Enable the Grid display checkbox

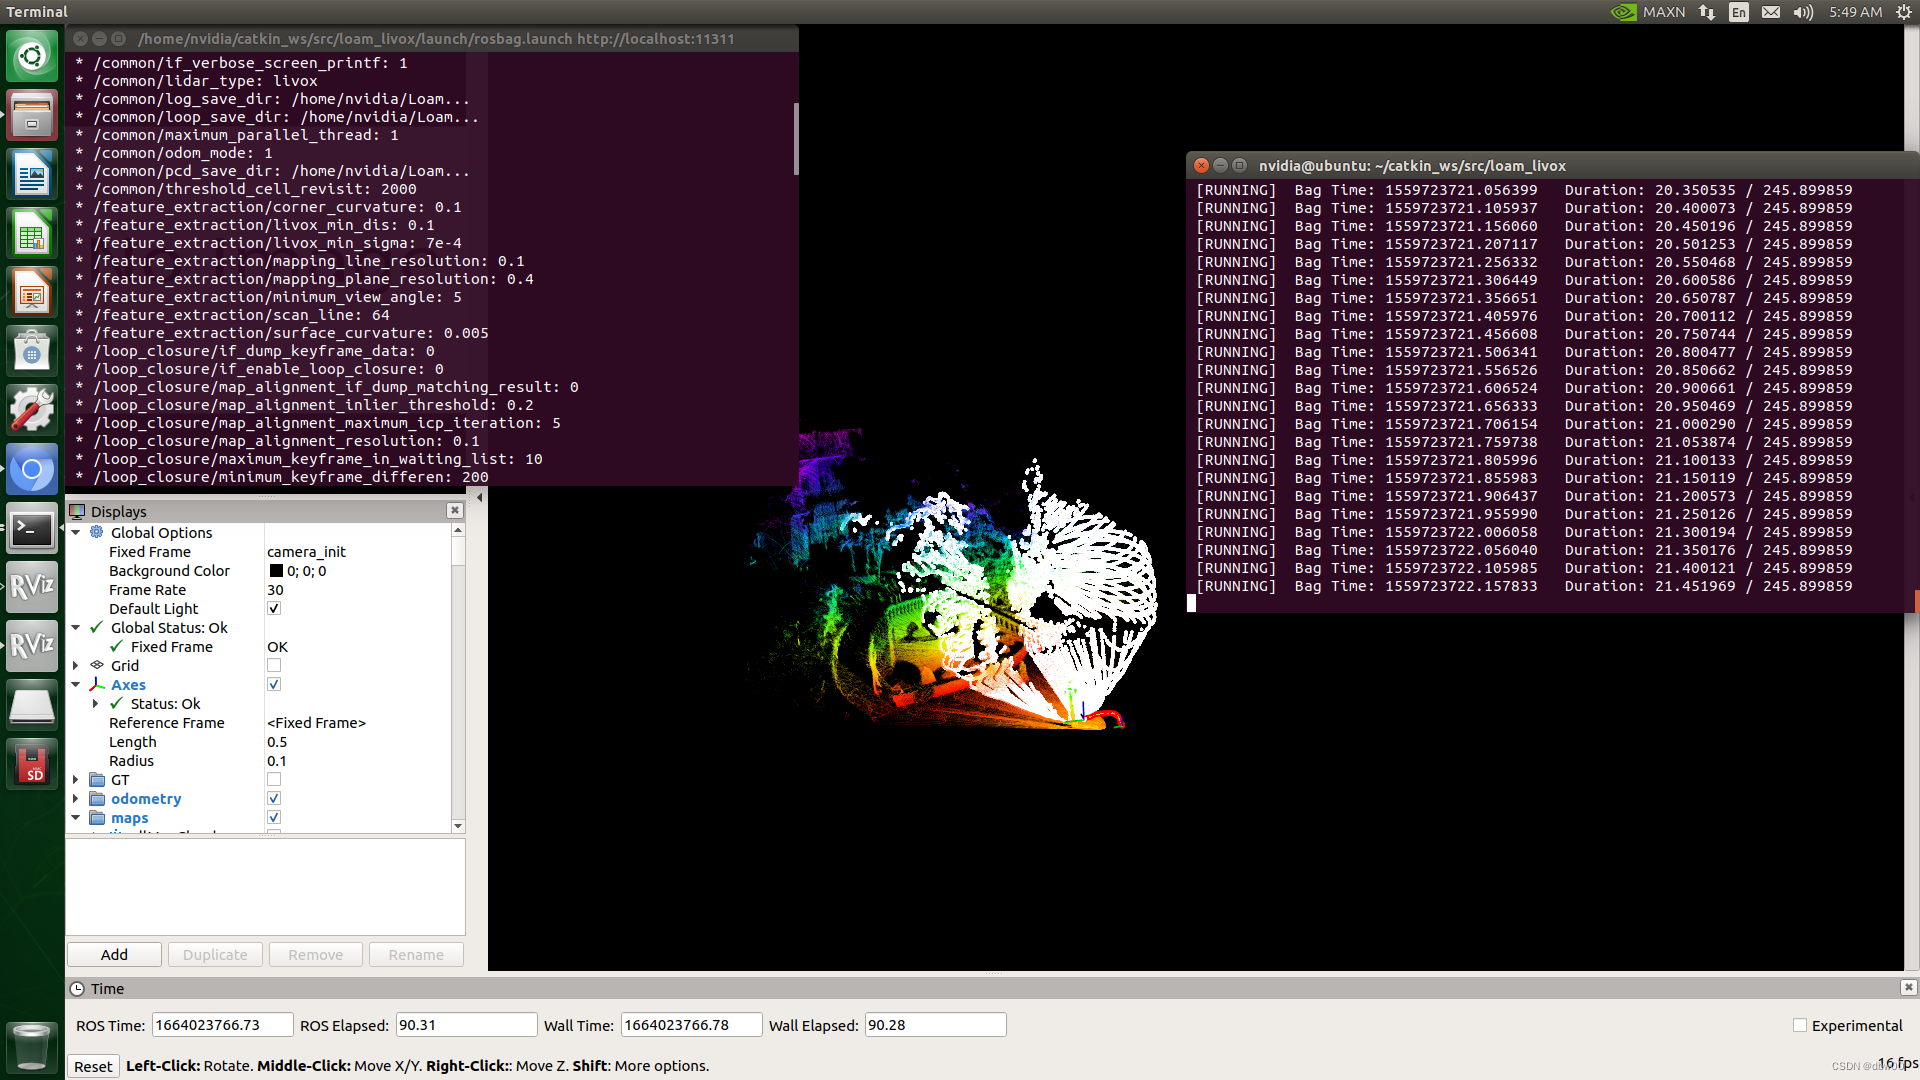pos(274,665)
